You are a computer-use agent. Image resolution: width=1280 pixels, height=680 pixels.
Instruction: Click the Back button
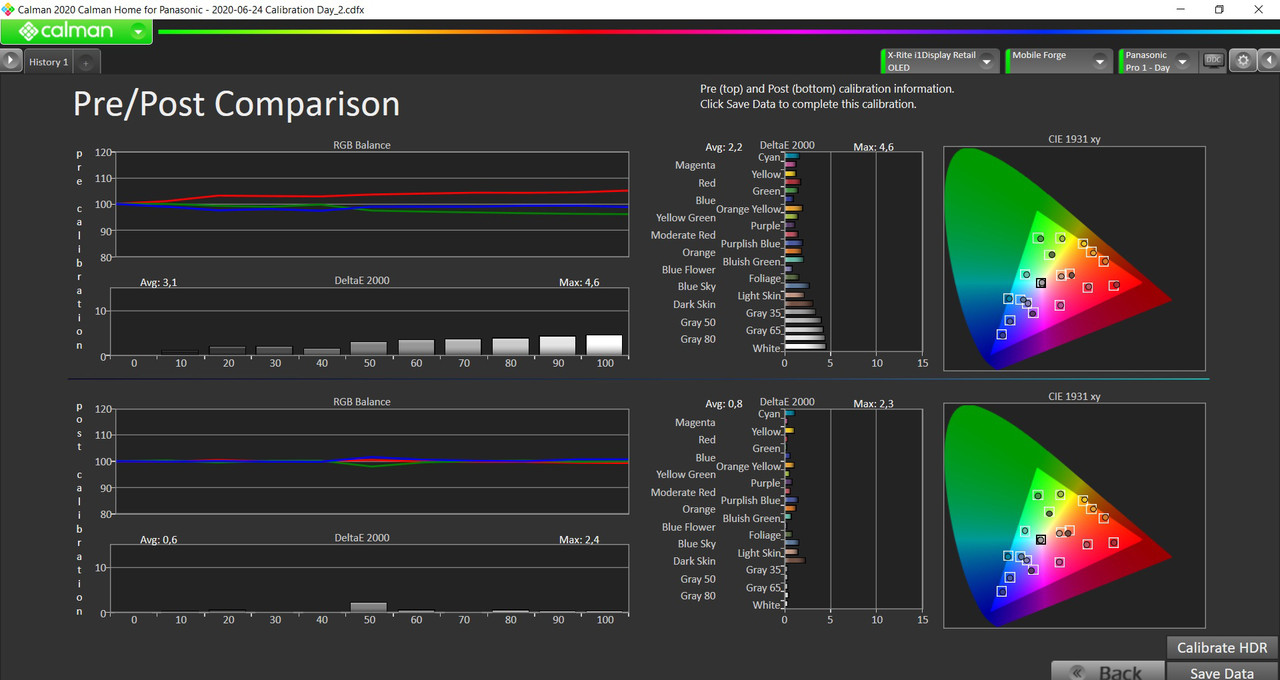pos(1108,672)
